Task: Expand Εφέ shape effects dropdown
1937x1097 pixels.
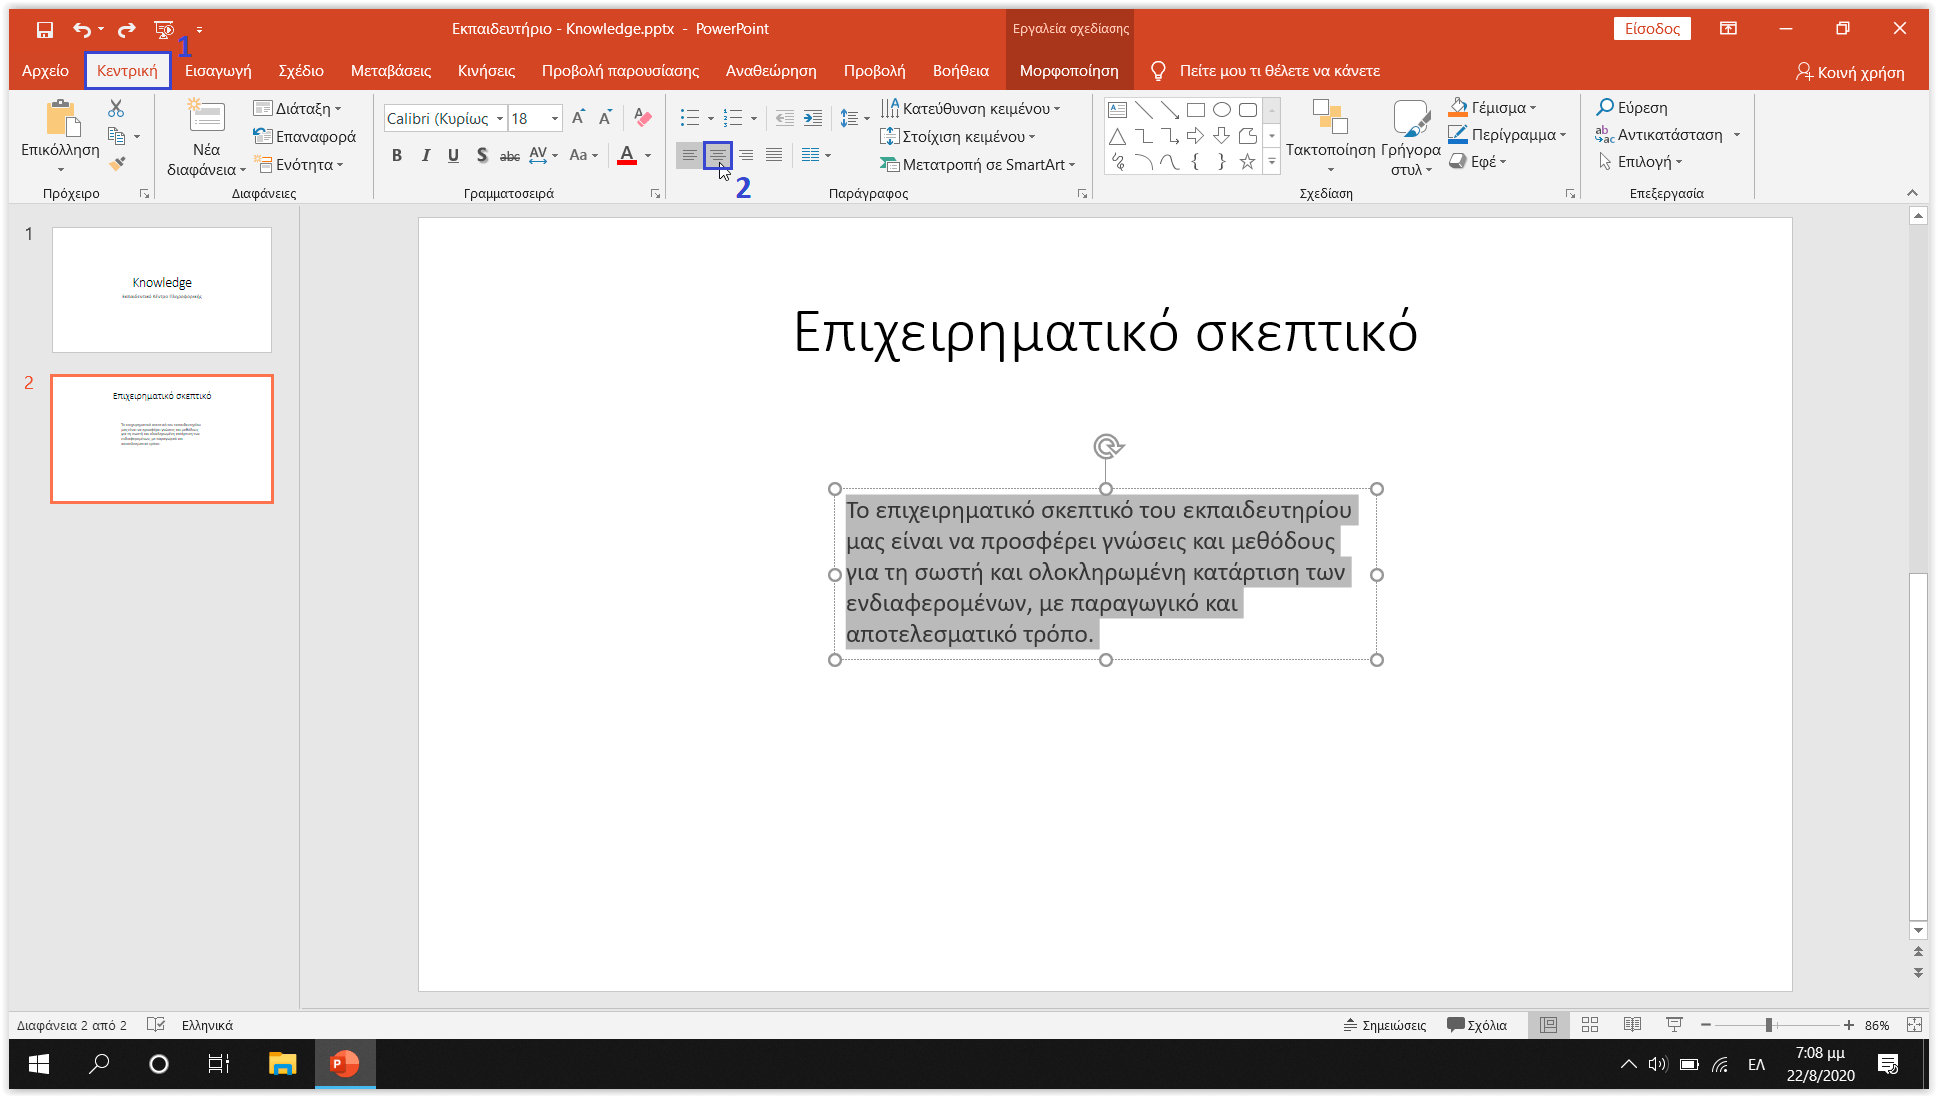Action: pyautogui.click(x=1478, y=162)
